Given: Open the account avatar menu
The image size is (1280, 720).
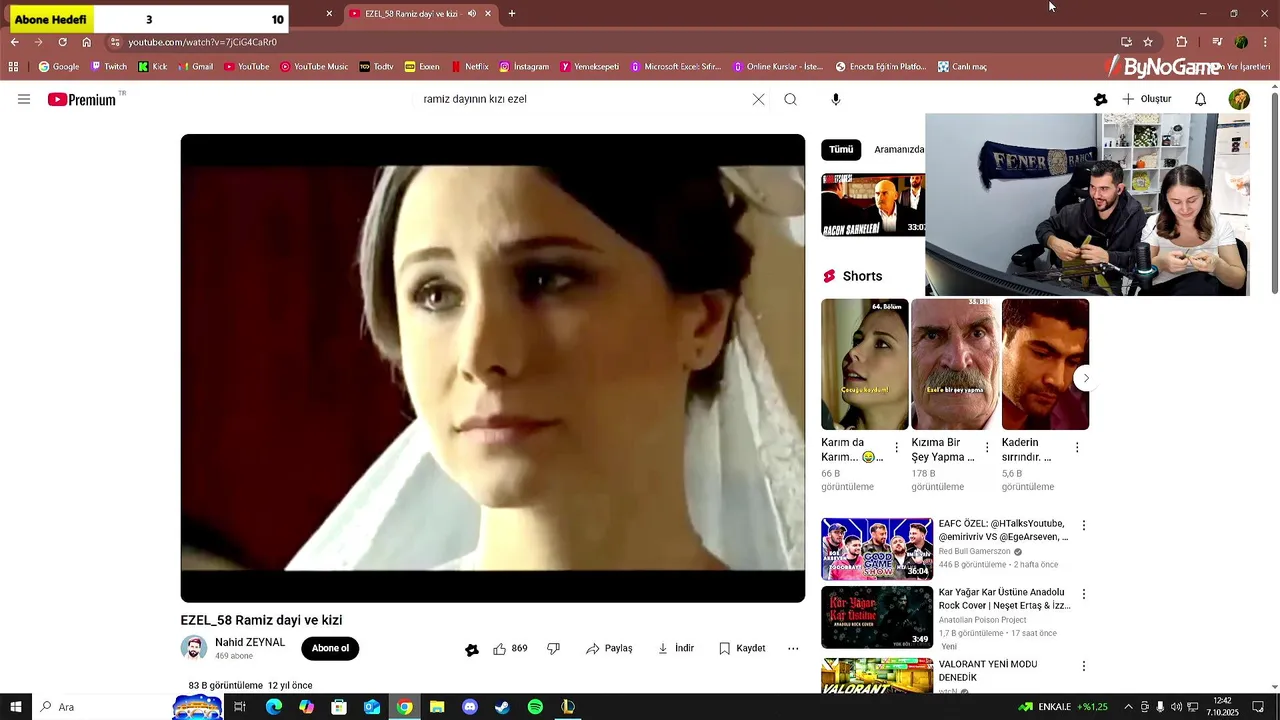Looking at the screenshot, I should click(1239, 99).
